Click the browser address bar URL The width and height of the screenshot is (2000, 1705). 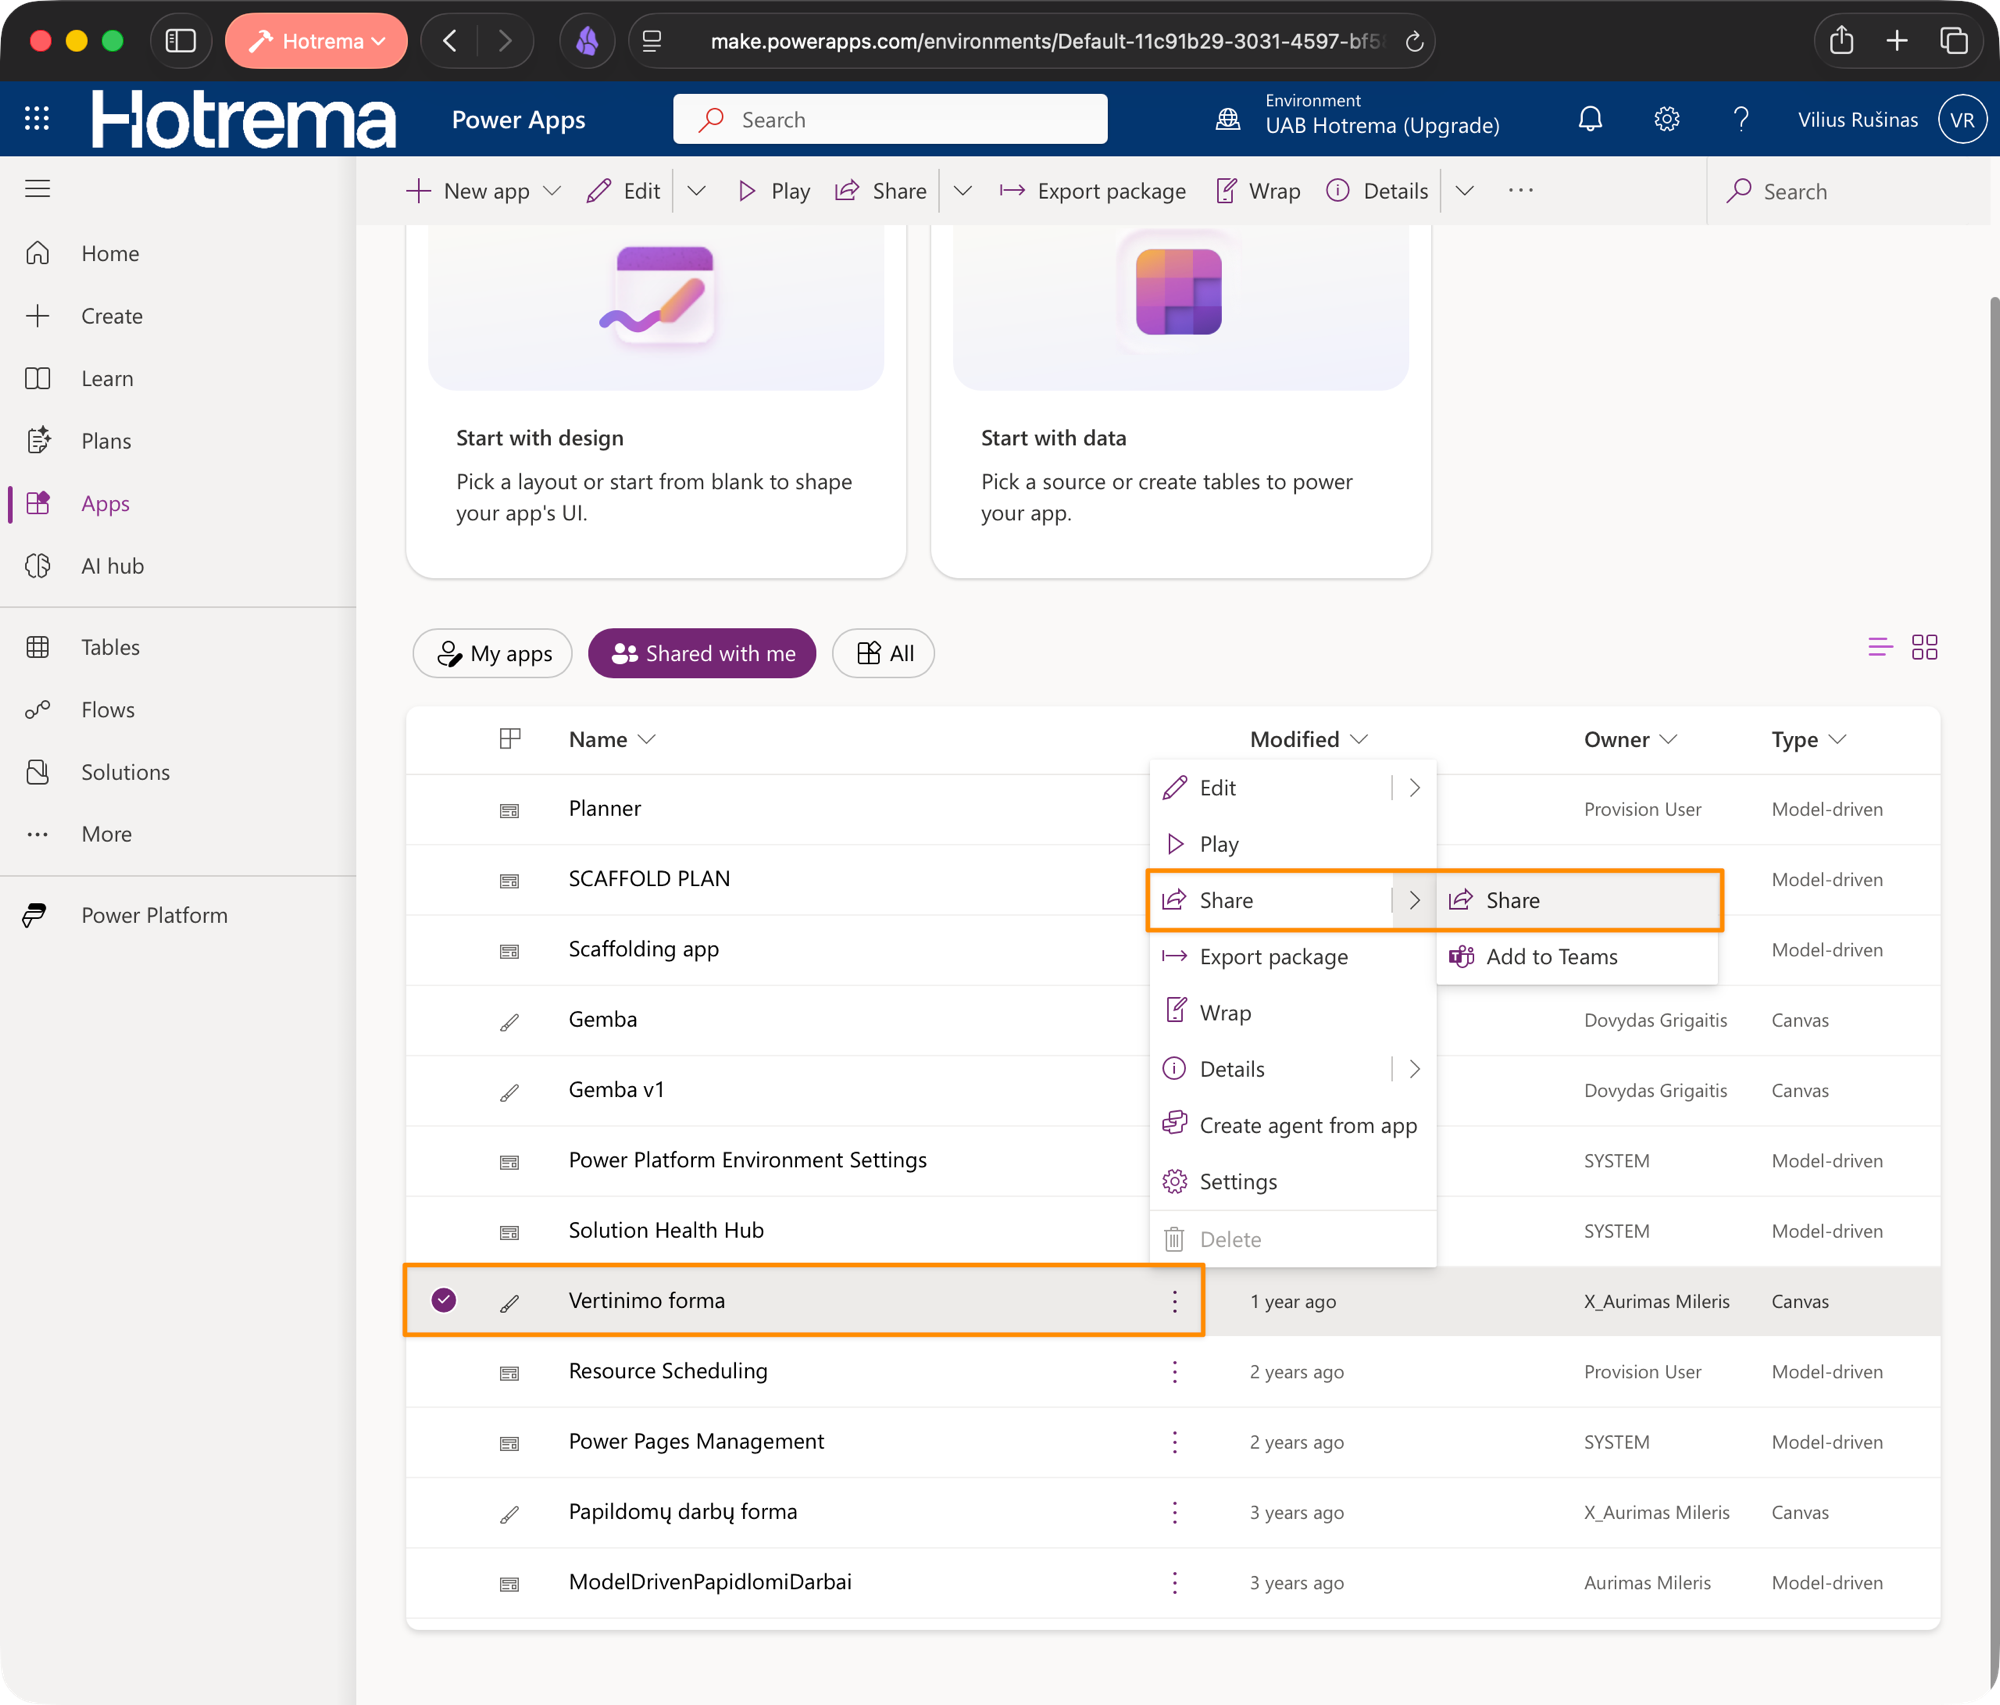click(1045, 41)
